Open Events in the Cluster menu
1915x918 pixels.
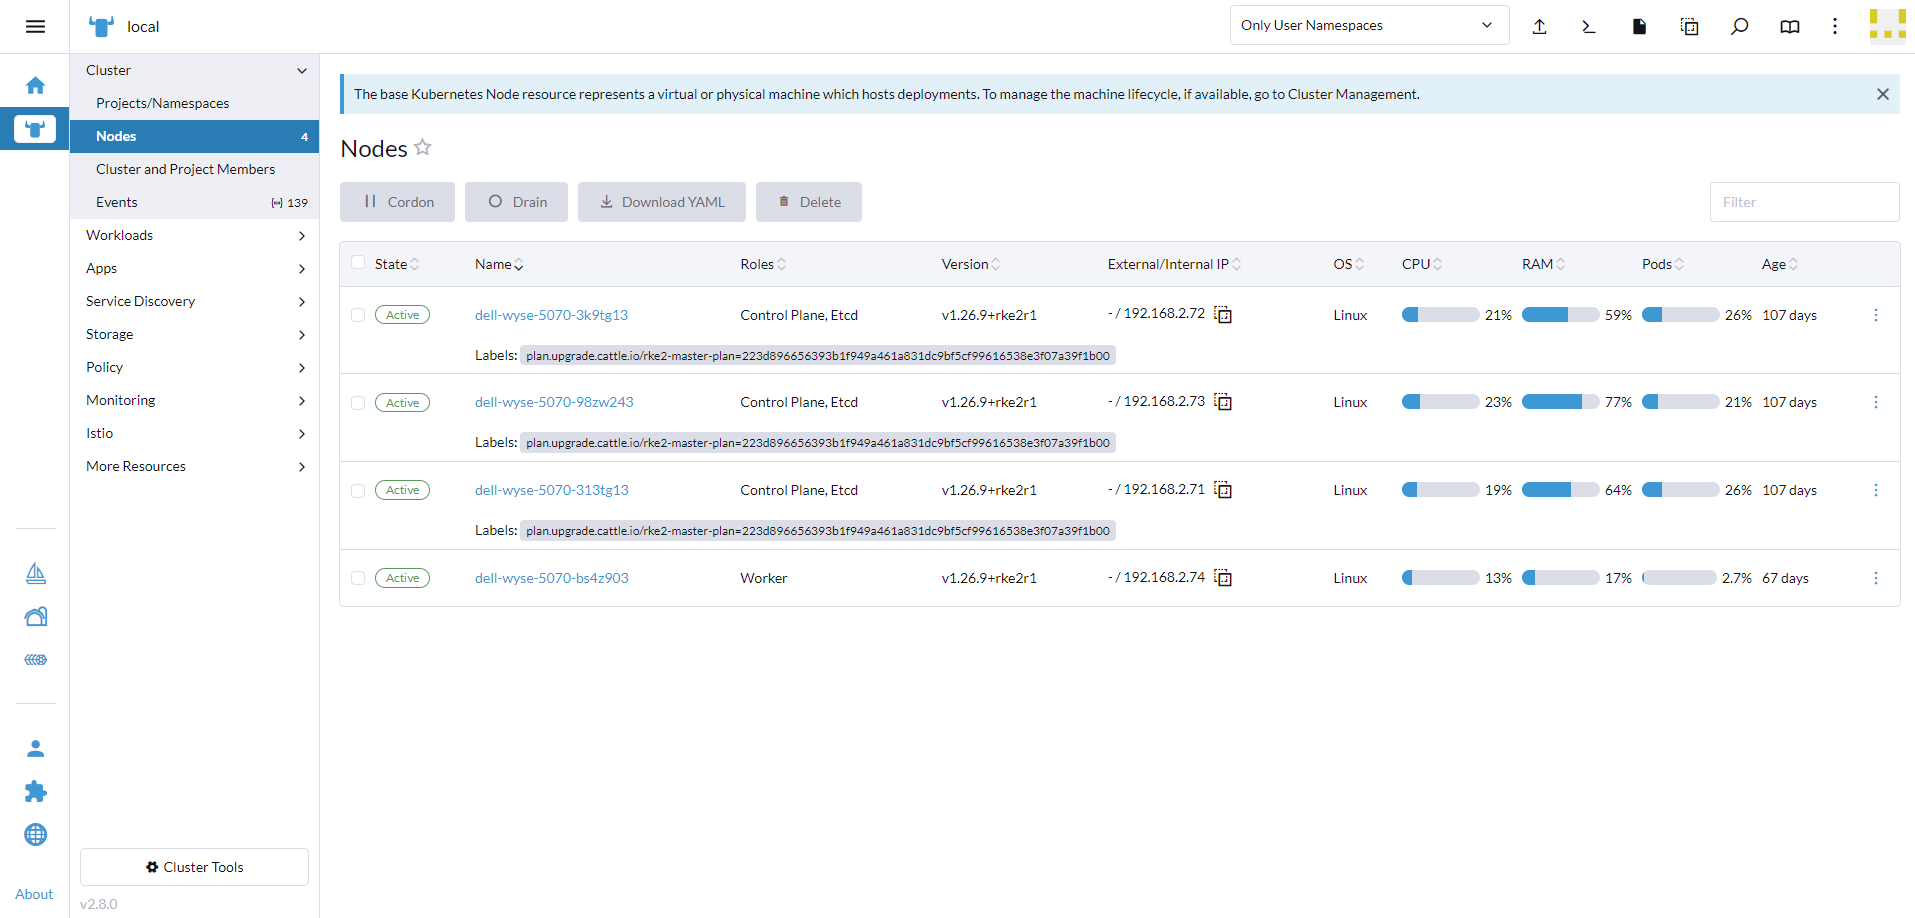coord(117,202)
